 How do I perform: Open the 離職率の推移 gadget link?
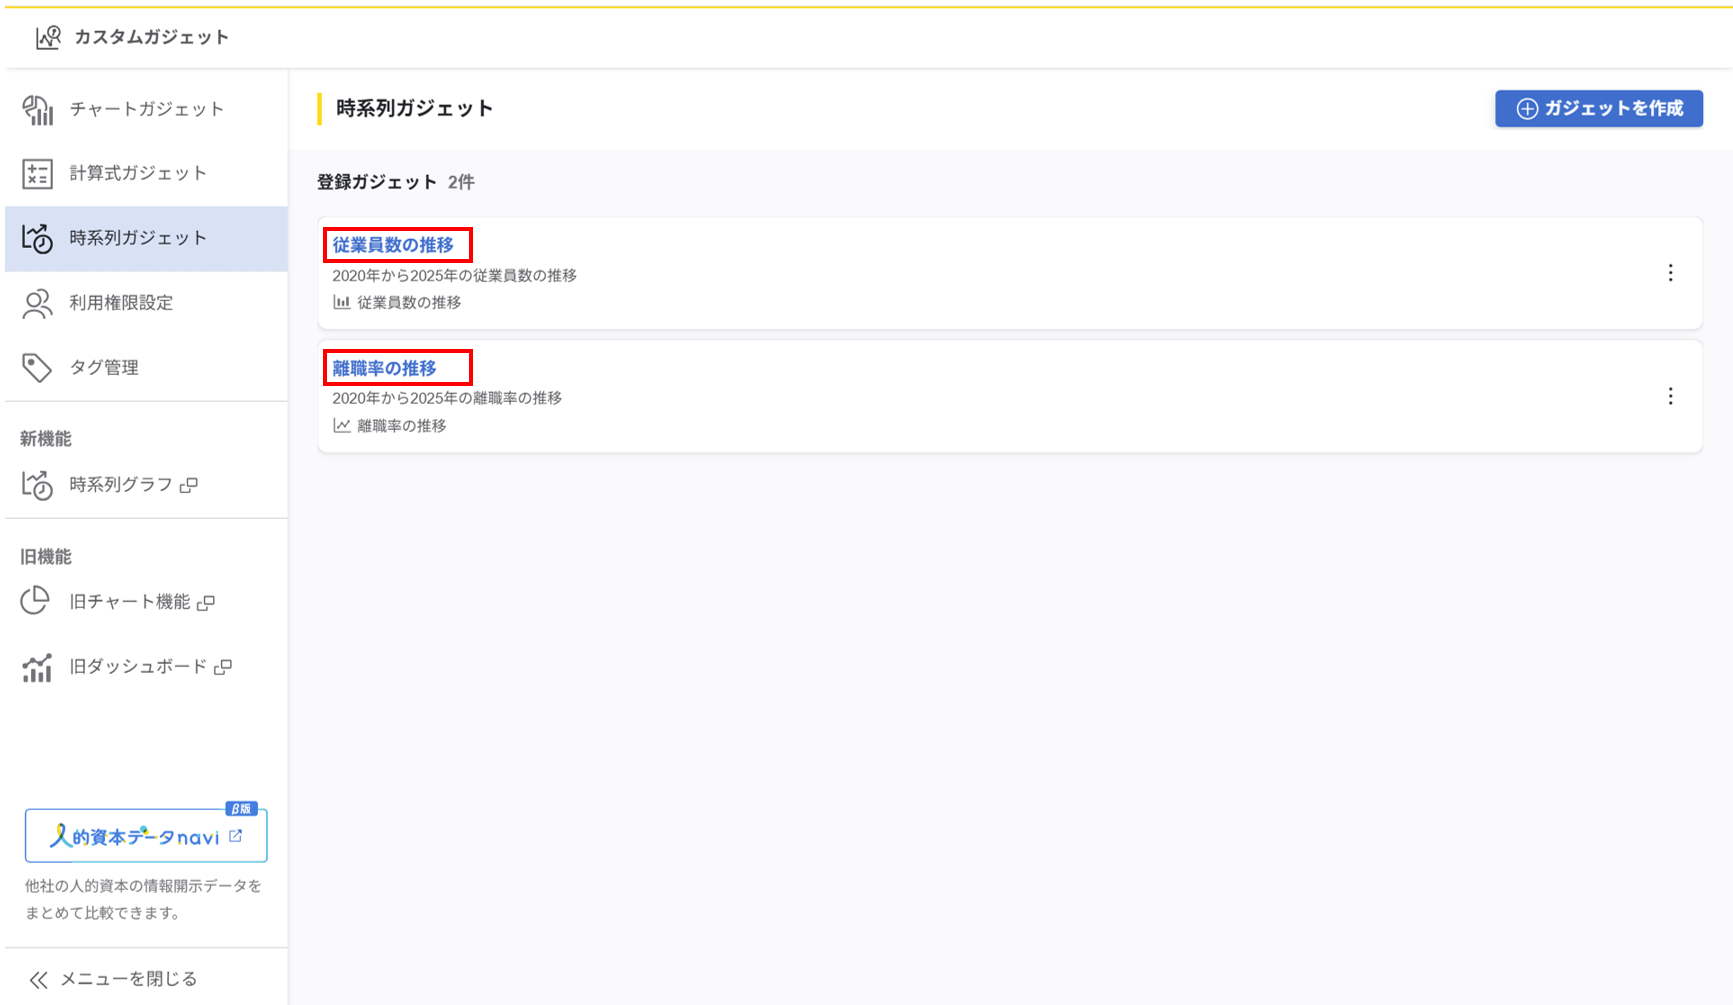tap(385, 368)
